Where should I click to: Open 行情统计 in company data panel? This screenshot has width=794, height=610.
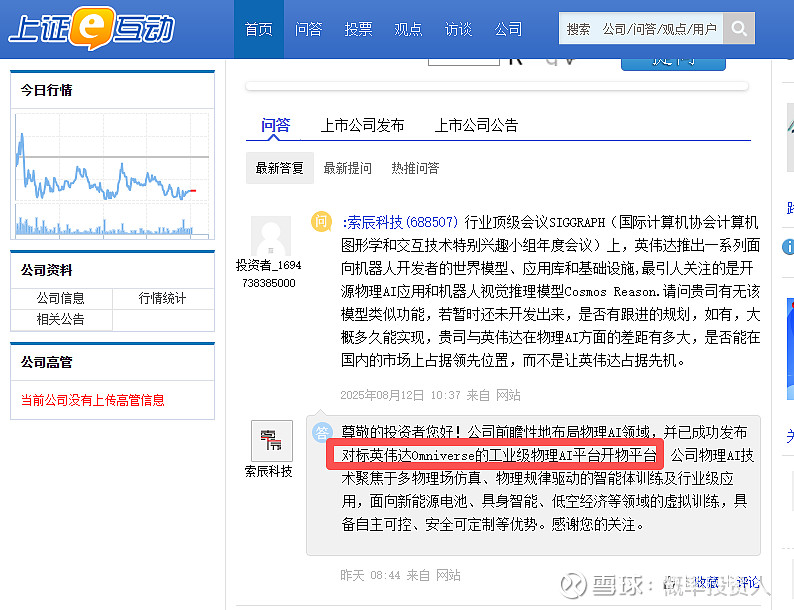[163, 298]
